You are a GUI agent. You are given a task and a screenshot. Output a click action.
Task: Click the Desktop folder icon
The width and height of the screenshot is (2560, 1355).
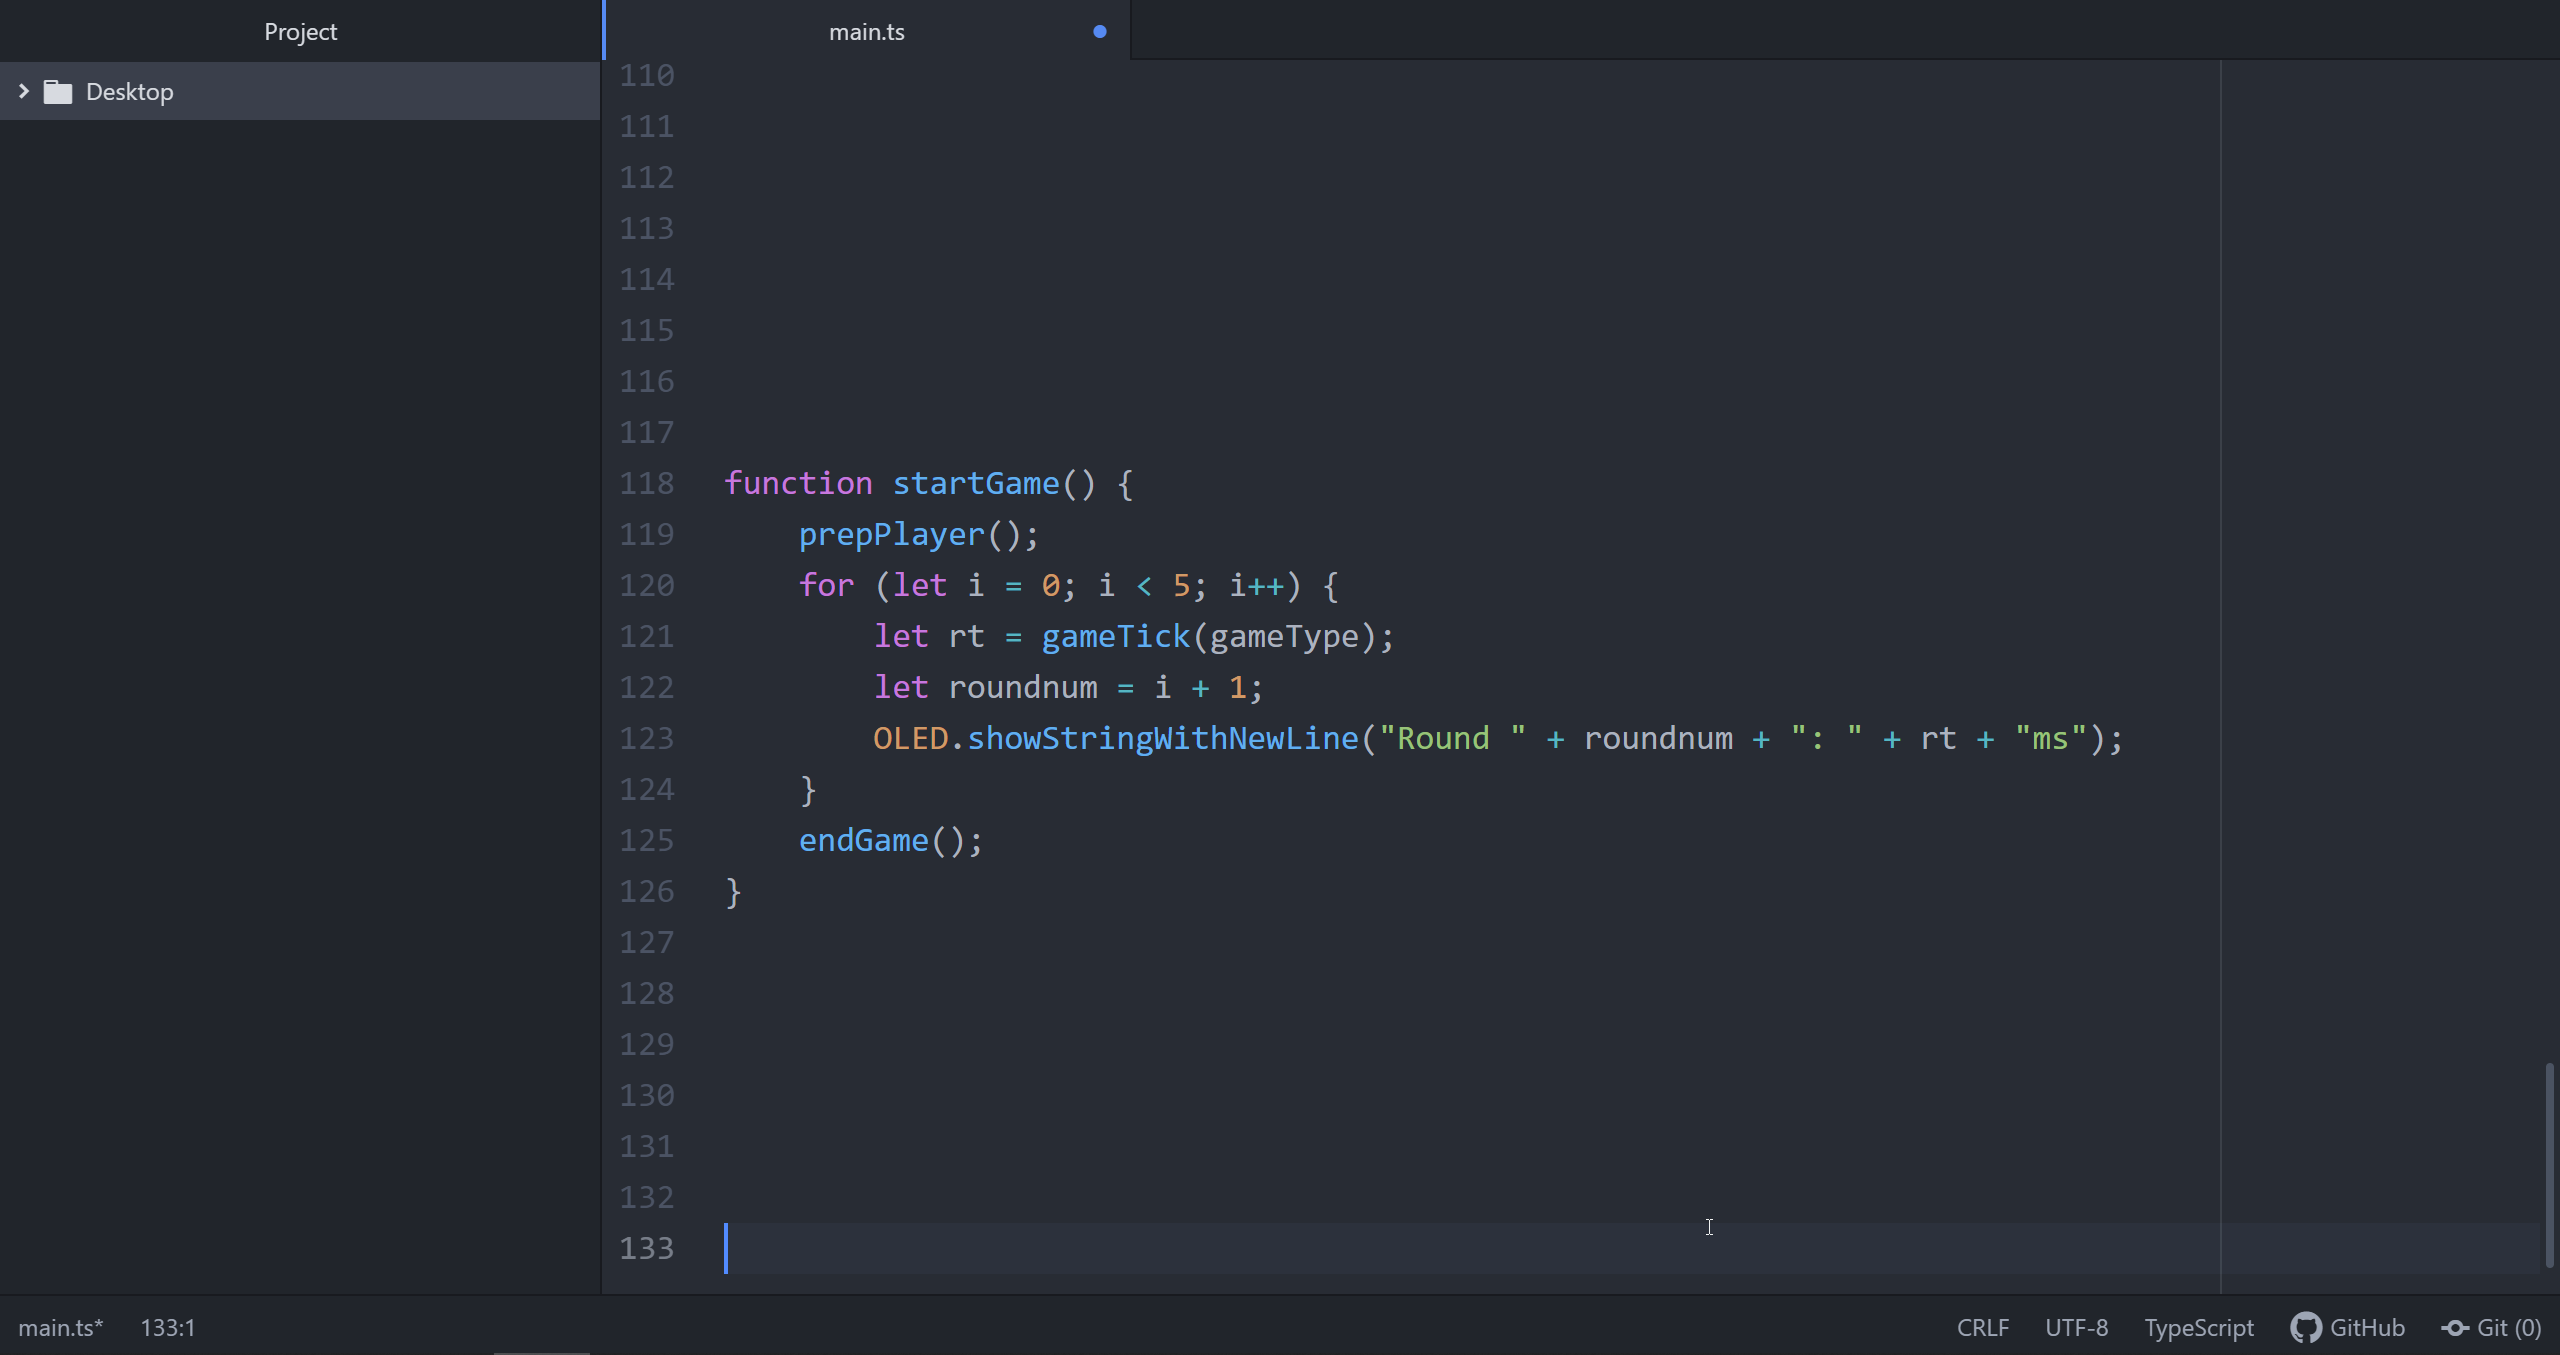coord(58,92)
